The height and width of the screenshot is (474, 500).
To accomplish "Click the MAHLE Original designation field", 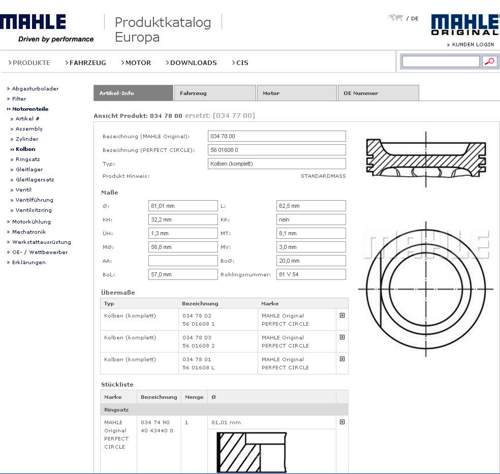I will click(277, 136).
